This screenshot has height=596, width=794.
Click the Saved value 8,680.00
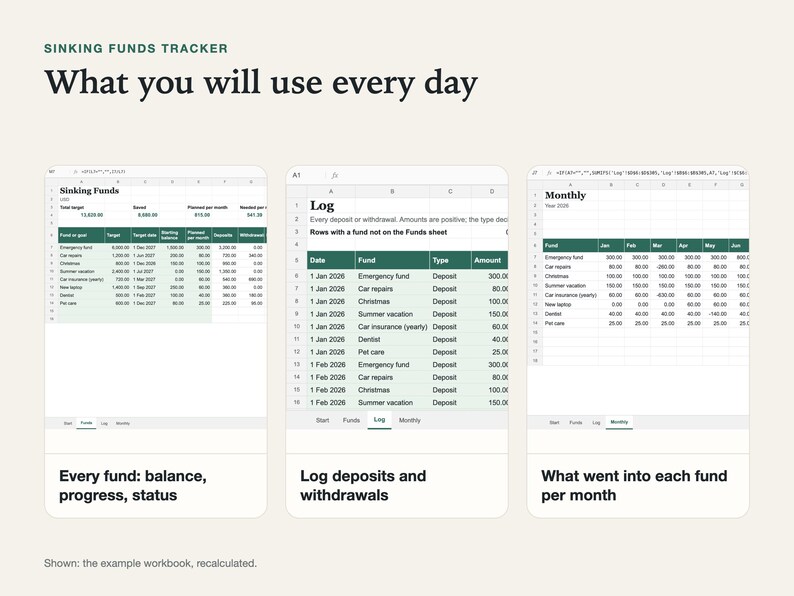pyautogui.click(x=147, y=215)
